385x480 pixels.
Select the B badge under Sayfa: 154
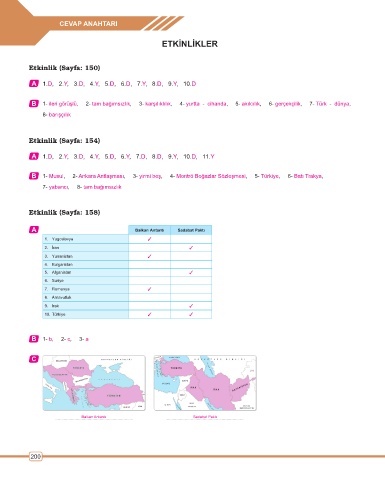[x=34, y=176]
